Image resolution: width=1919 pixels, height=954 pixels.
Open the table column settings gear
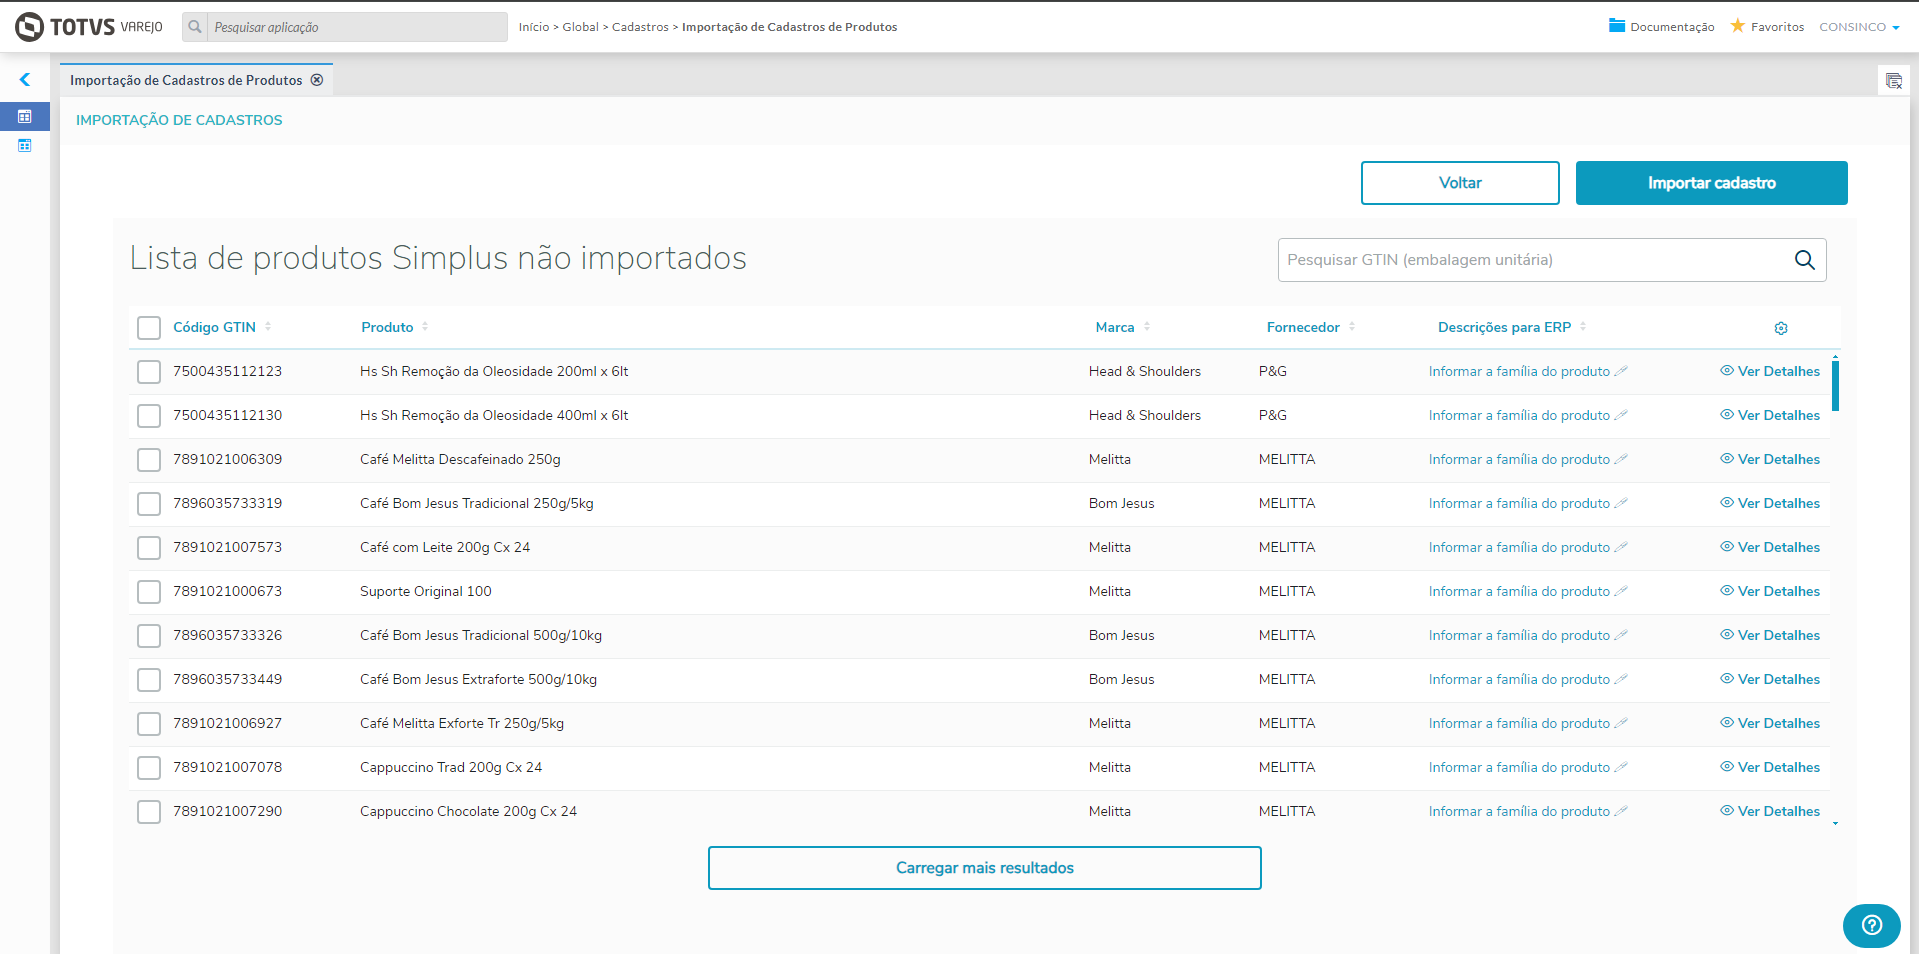click(x=1781, y=328)
